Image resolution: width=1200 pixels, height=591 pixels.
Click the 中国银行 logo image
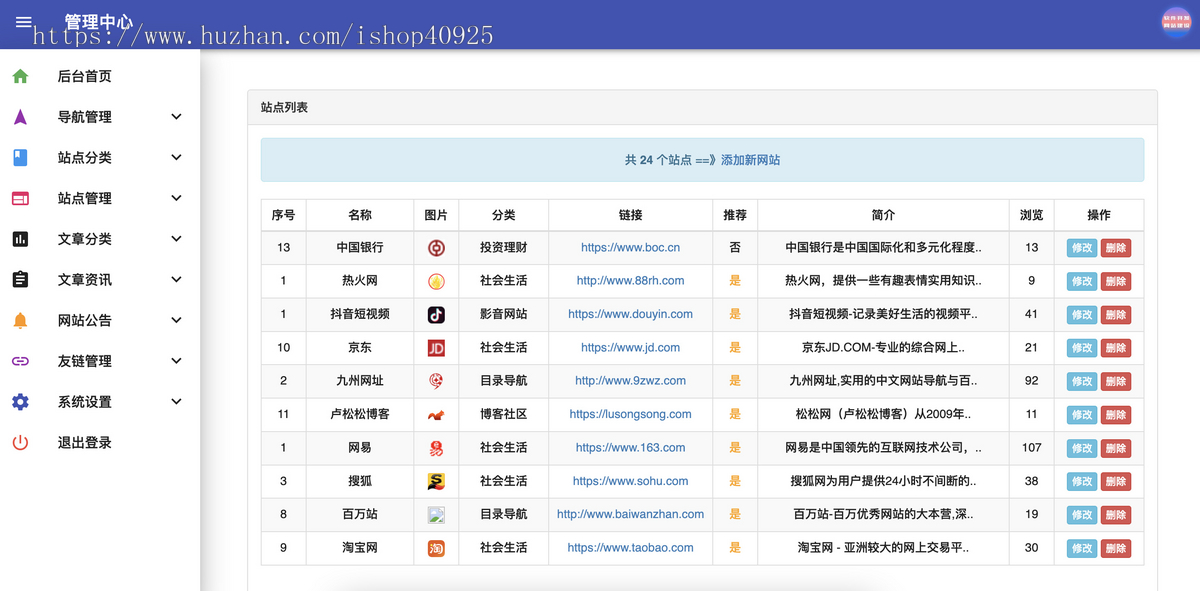coord(436,248)
